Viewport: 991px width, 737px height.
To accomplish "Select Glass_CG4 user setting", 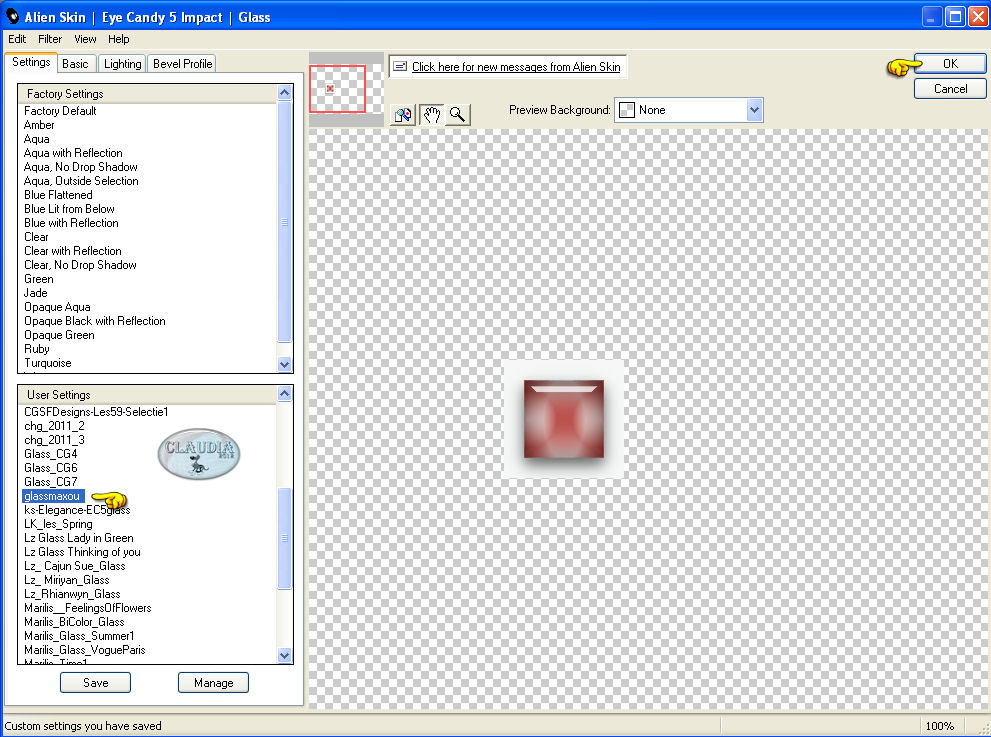I will point(51,454).
